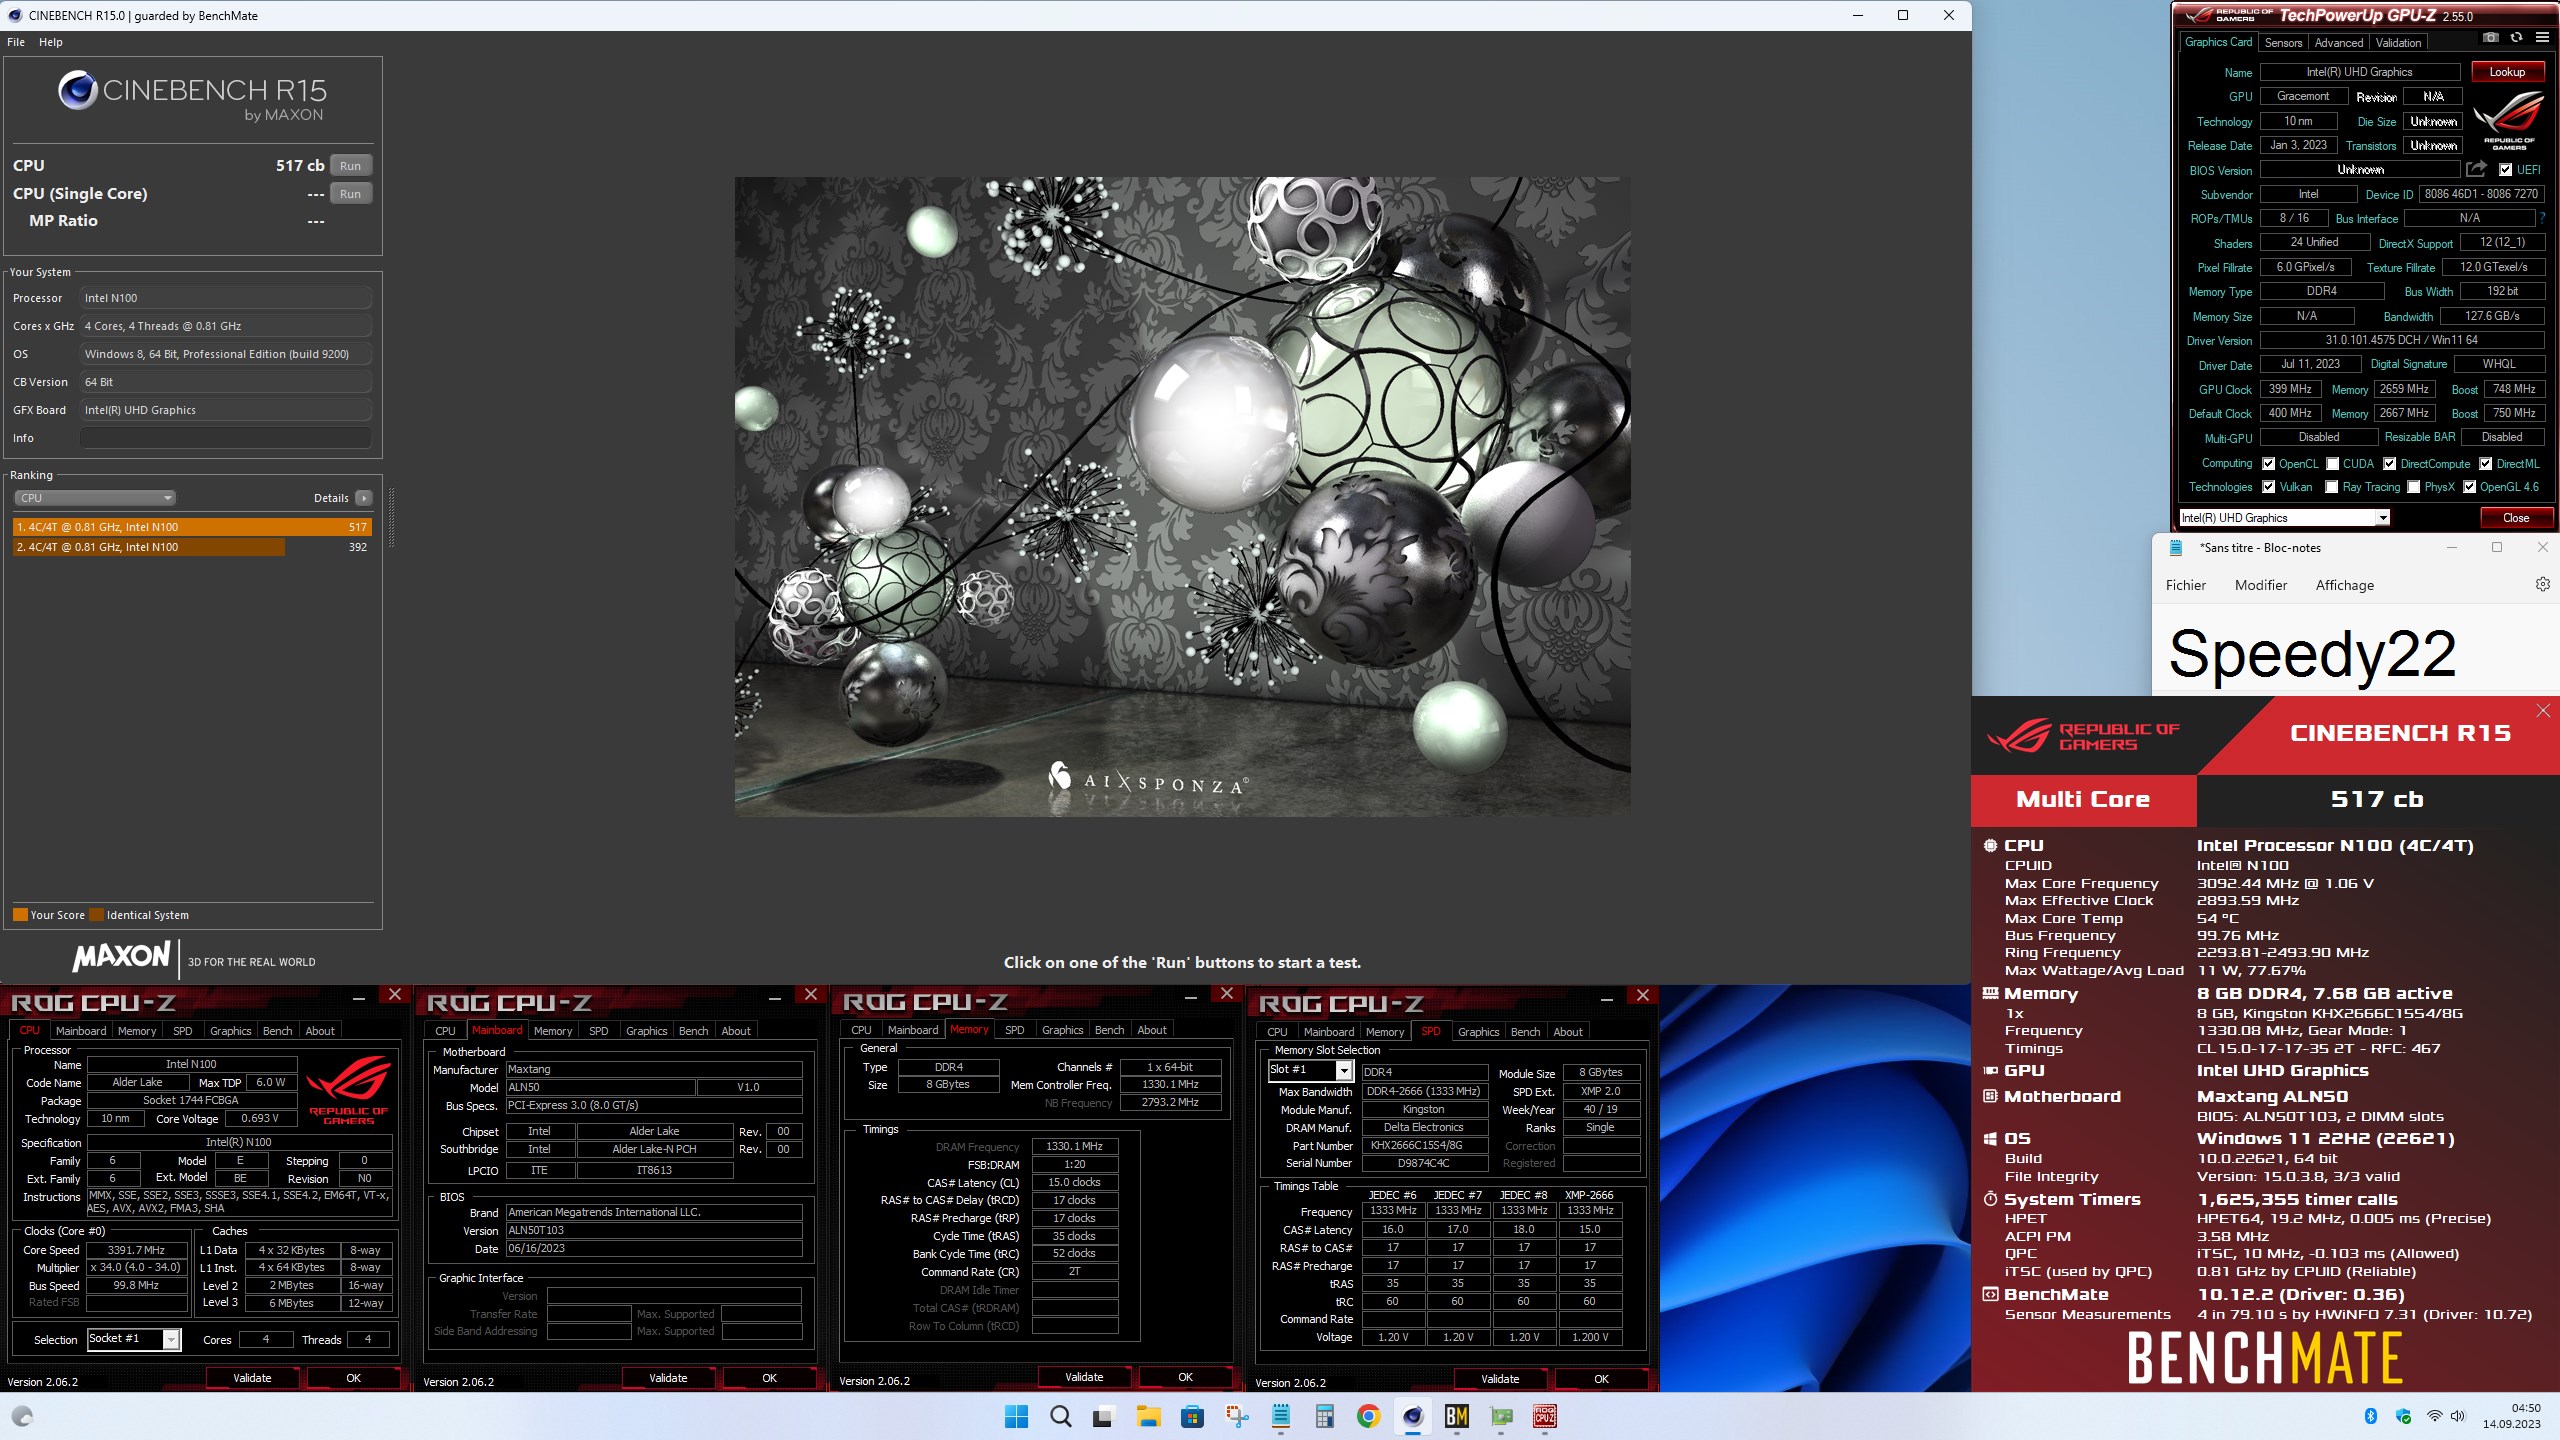Toggle the OpenCL checkbox
The image size is (2560, 1440).
2269,464
